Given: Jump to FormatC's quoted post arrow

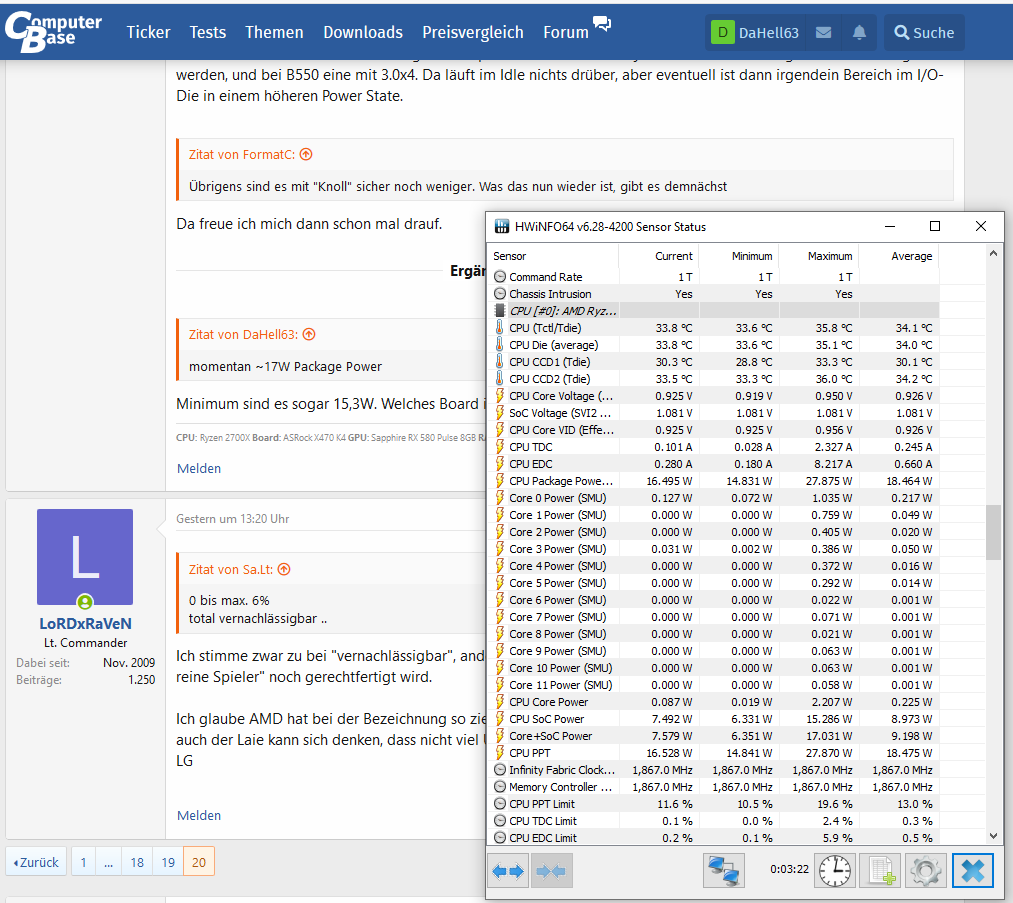Looking at the screenshot, I should pos(306,154).
